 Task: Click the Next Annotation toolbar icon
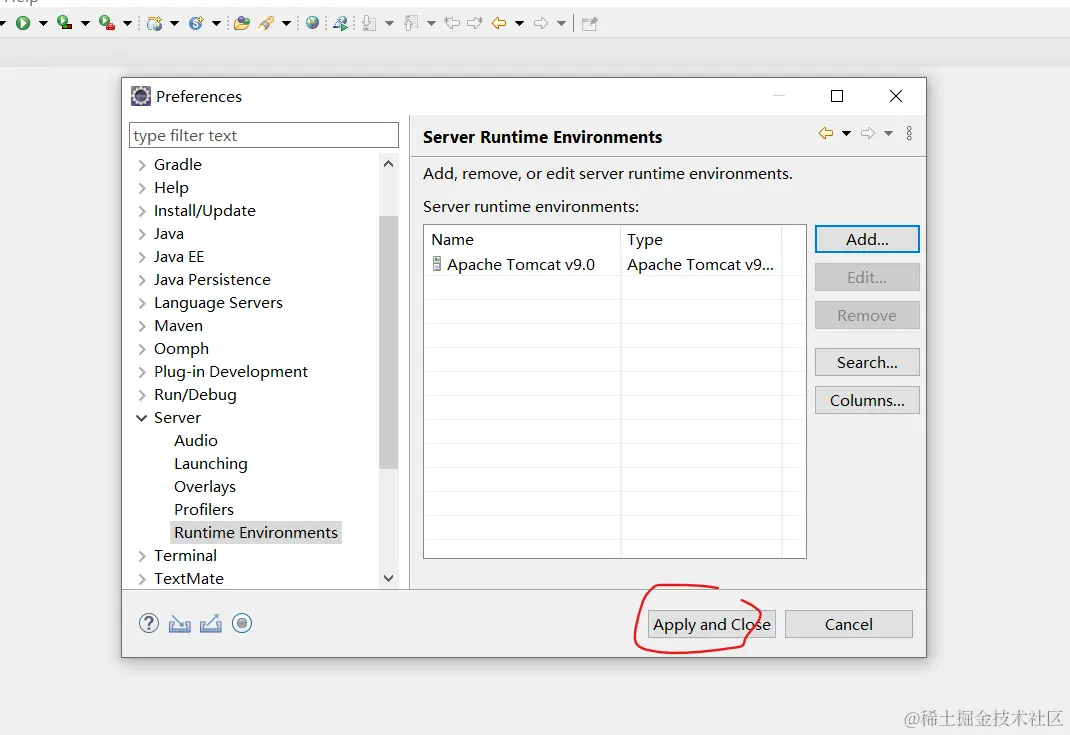369,23
